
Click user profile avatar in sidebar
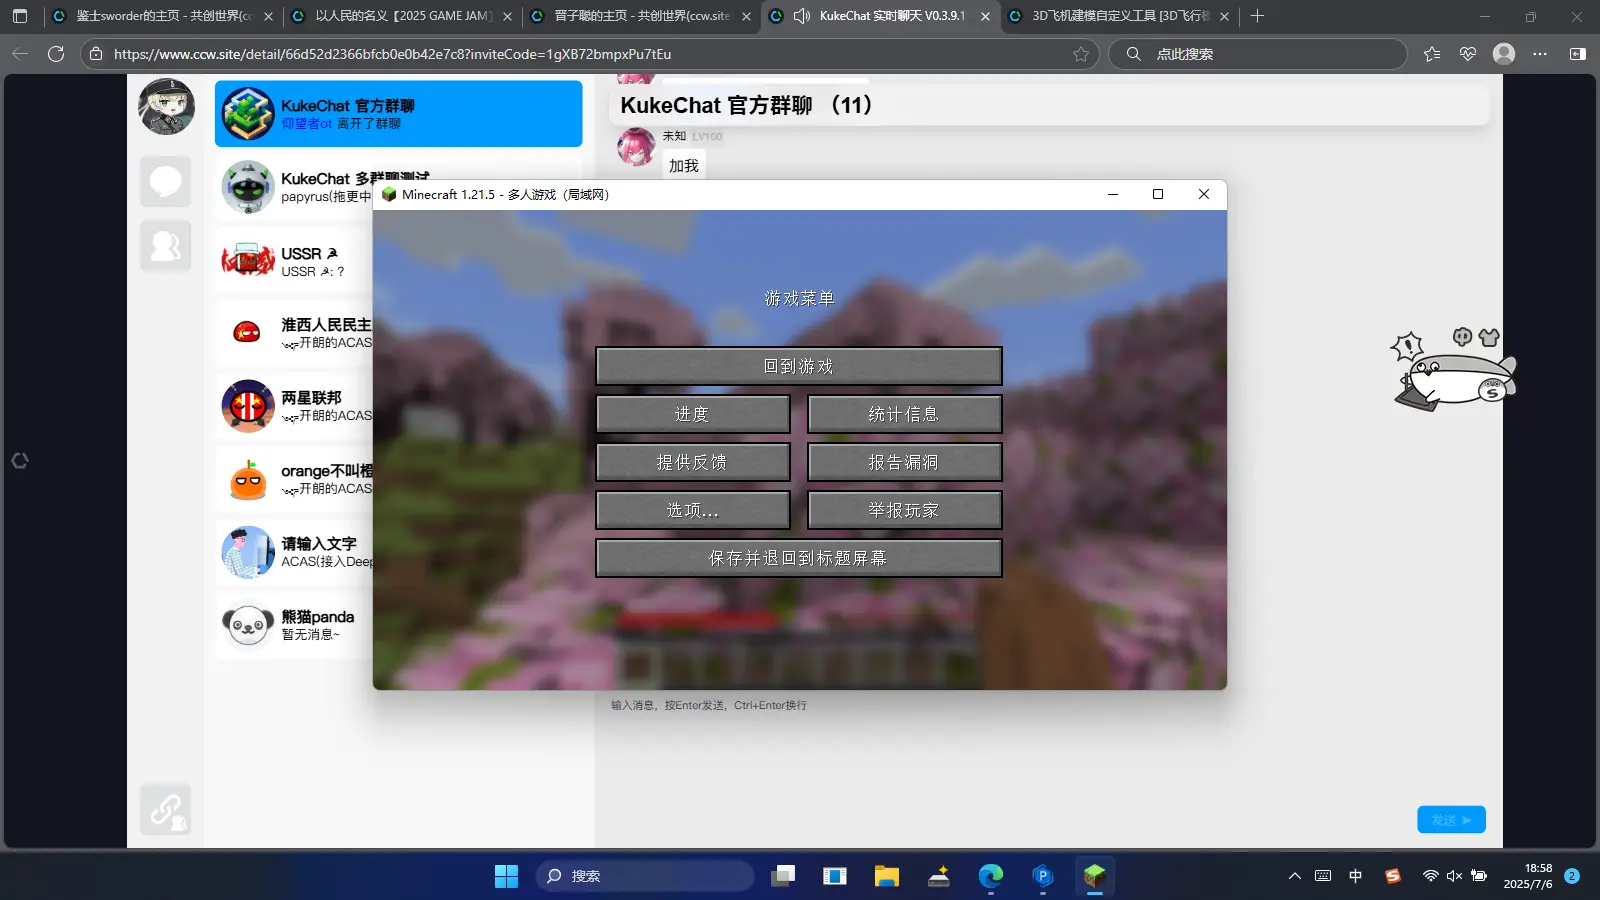click(166, 106)
